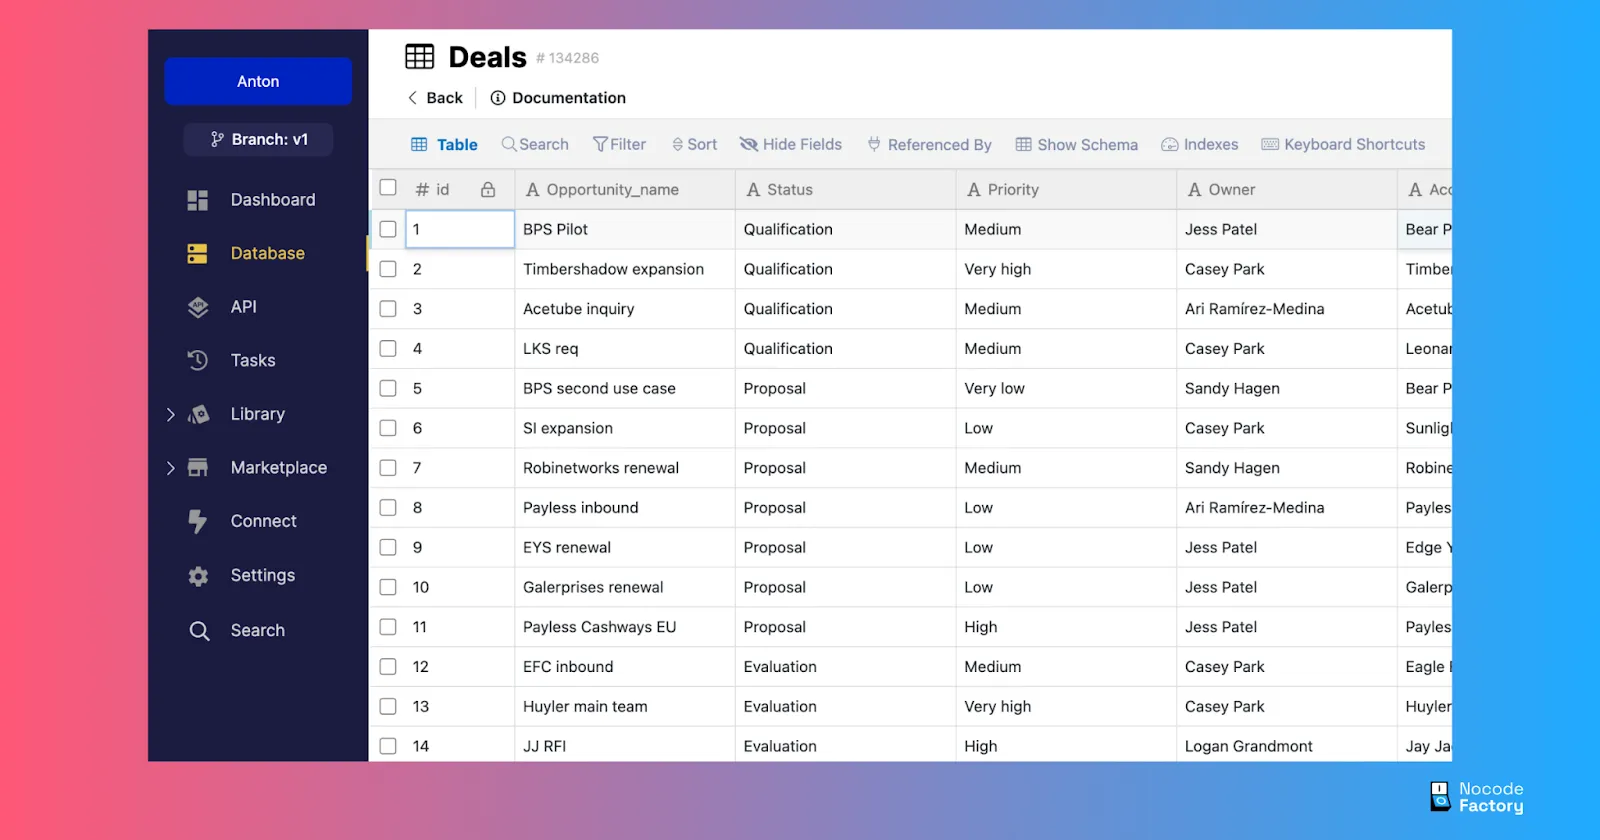Select the "EFC inbound" cell
Viewport: 1600px width, 840px height.
(x=625, y=667)
